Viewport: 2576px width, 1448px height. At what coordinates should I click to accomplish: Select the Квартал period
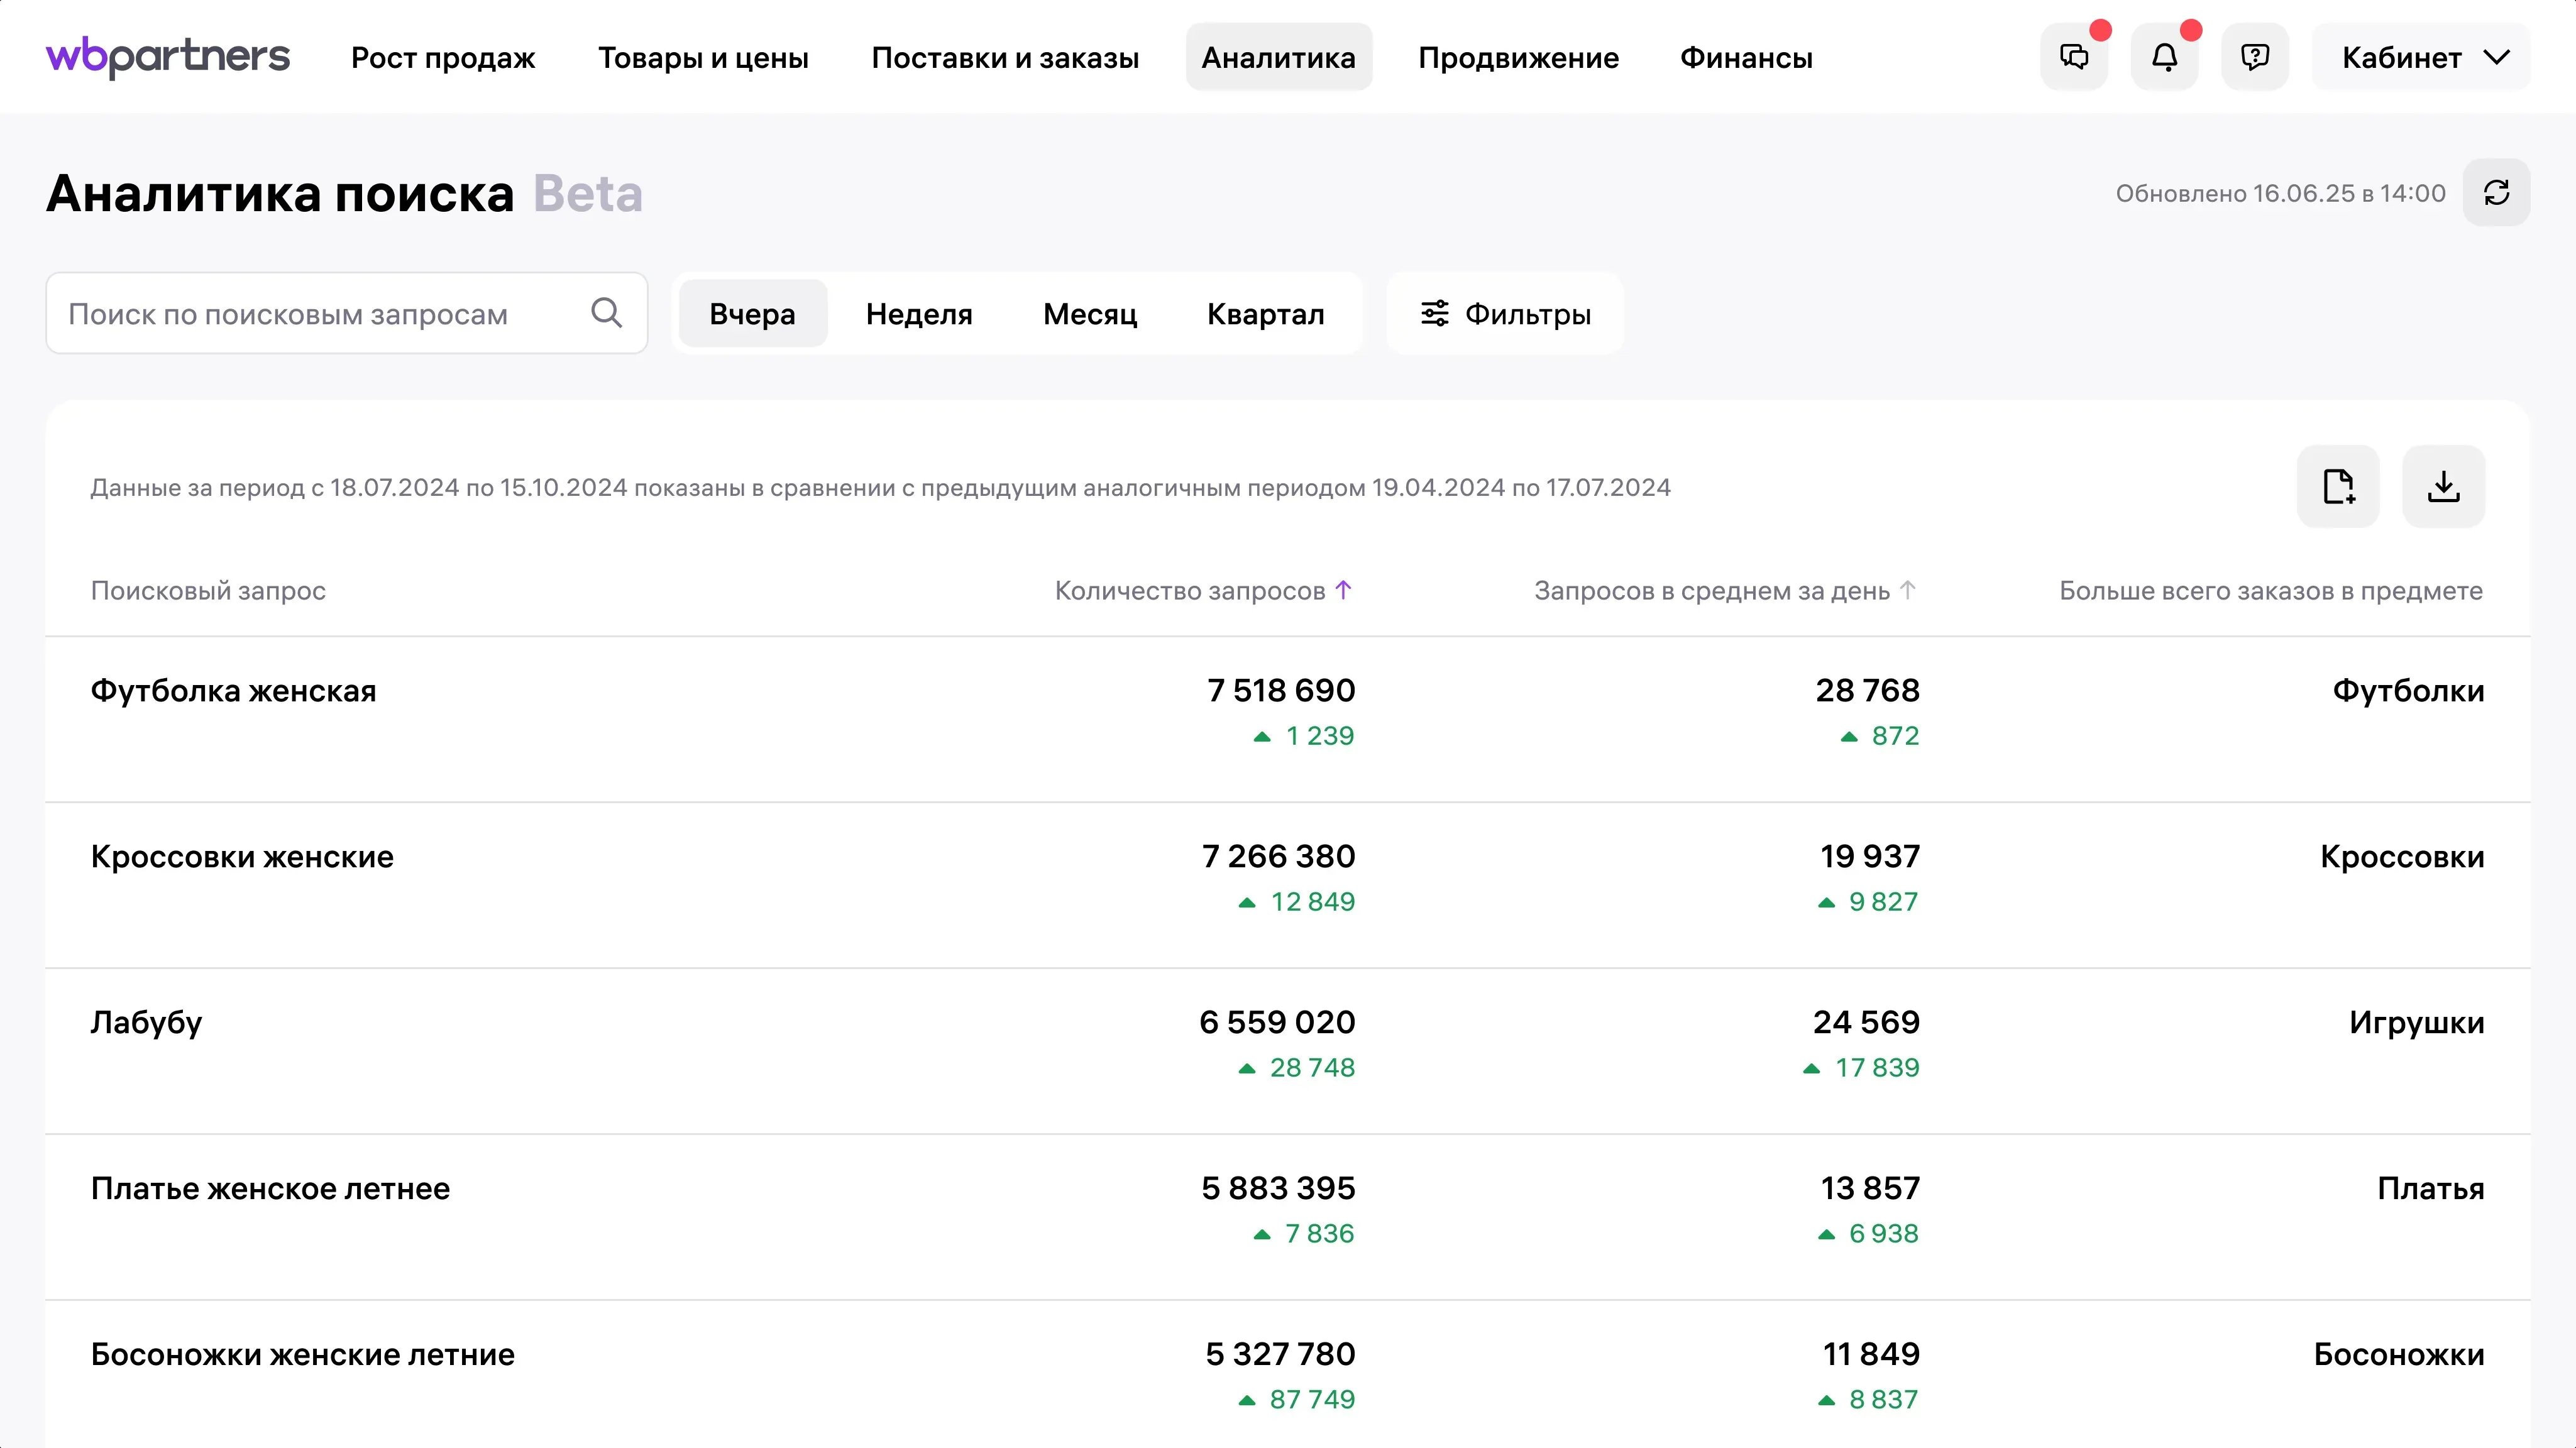click(x=1265, y=314)
